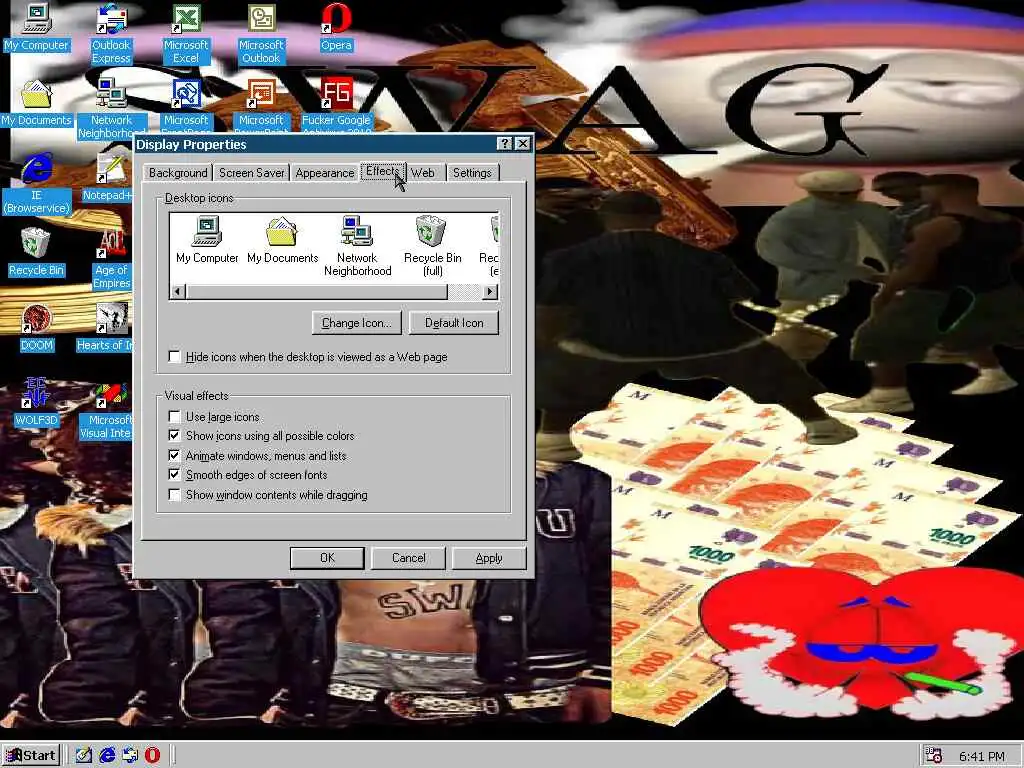
Task: Confirm dialog with OK button
Action: point(327,558)
